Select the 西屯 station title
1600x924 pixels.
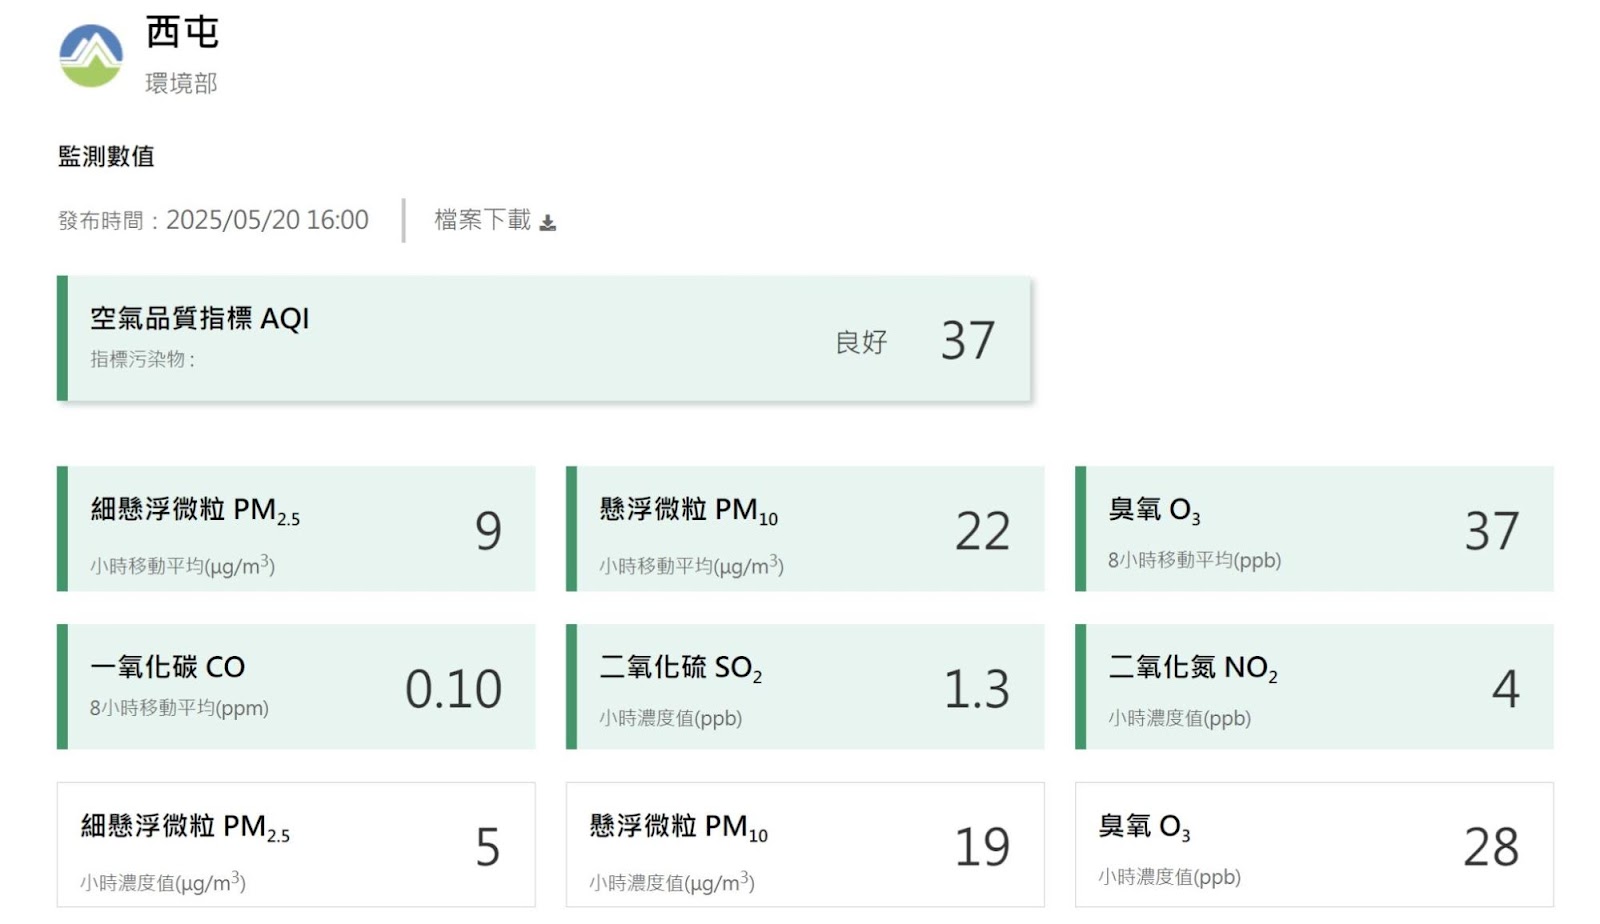point(182,32)
